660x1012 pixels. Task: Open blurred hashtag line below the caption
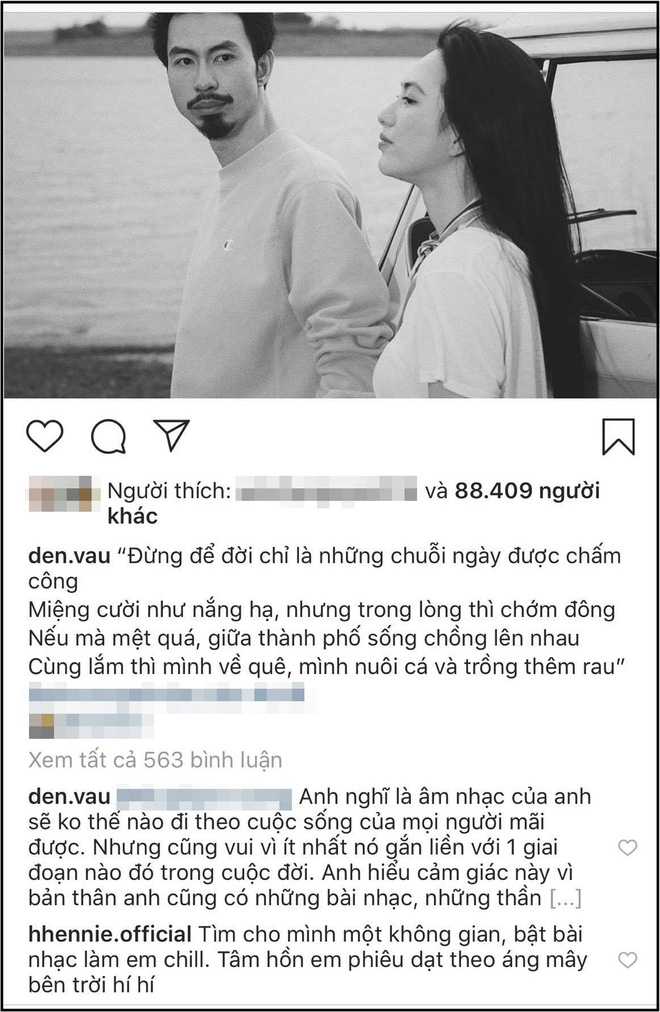(166, 695)
